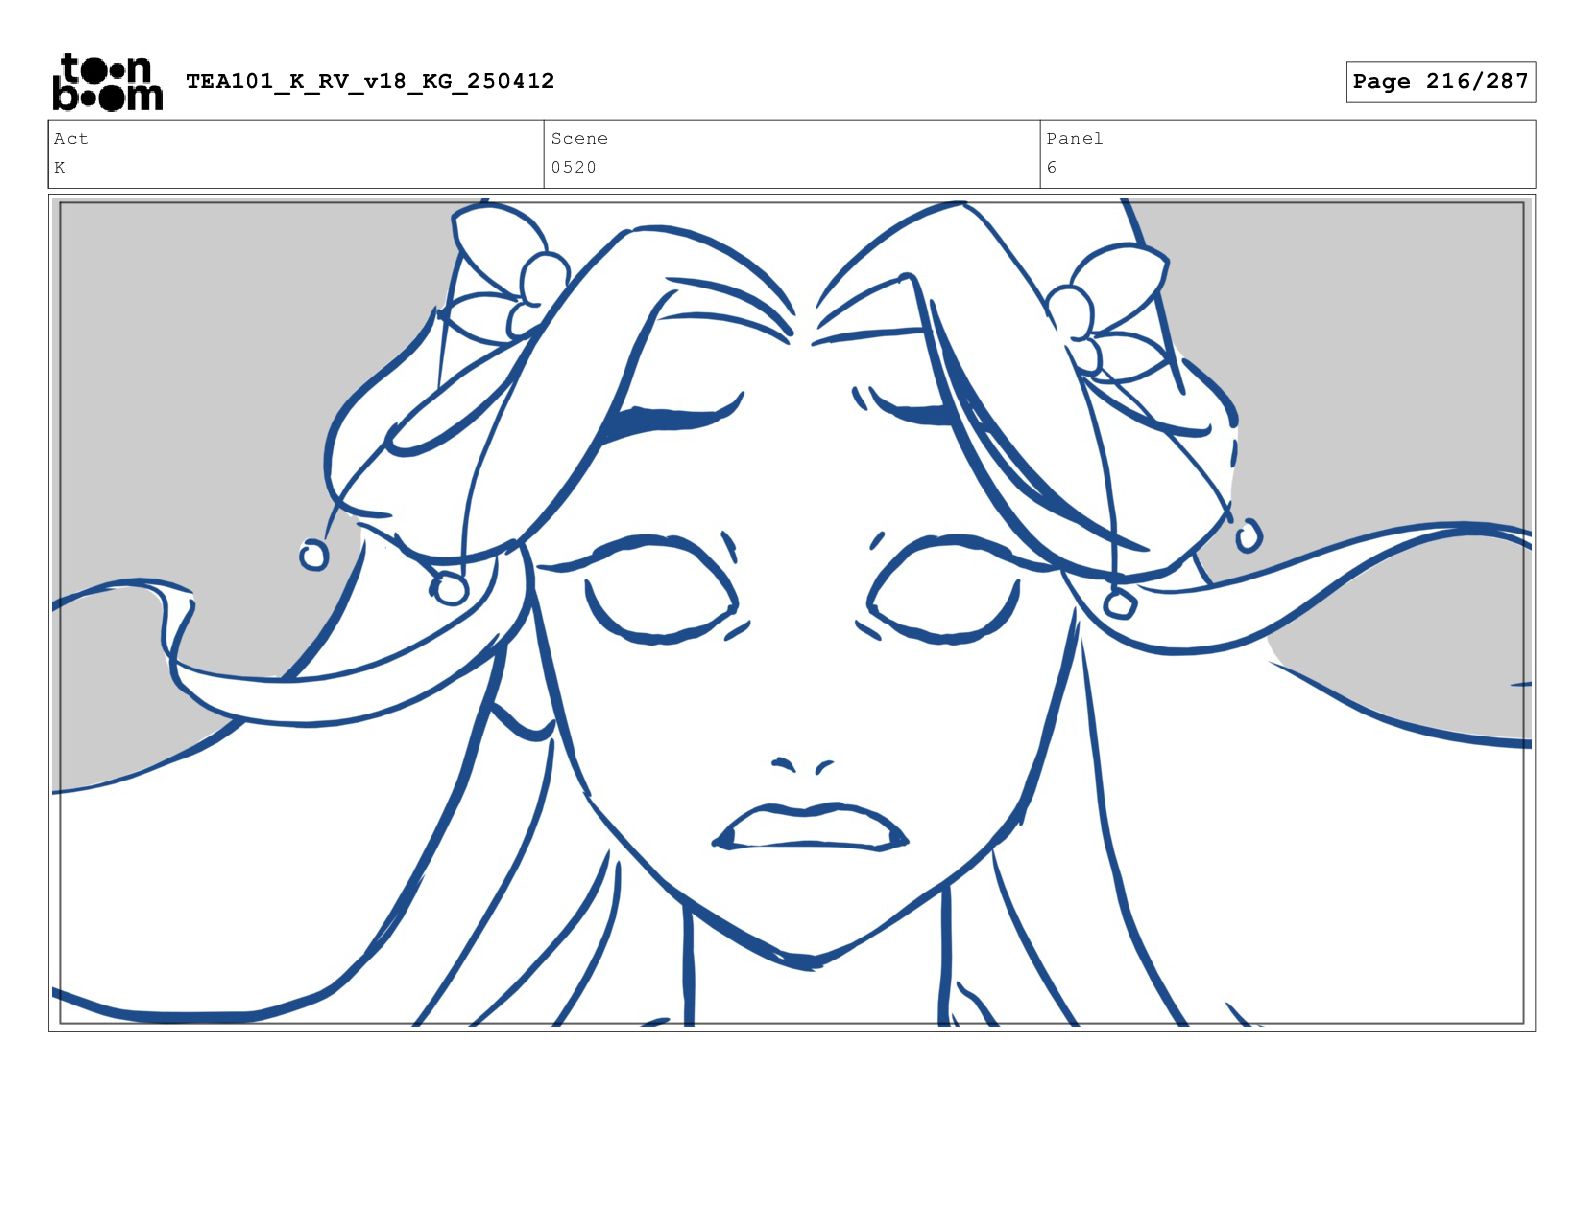1584x1224 pixels.
Task: Click the Panel header label
Action: tap(1075, 138)
